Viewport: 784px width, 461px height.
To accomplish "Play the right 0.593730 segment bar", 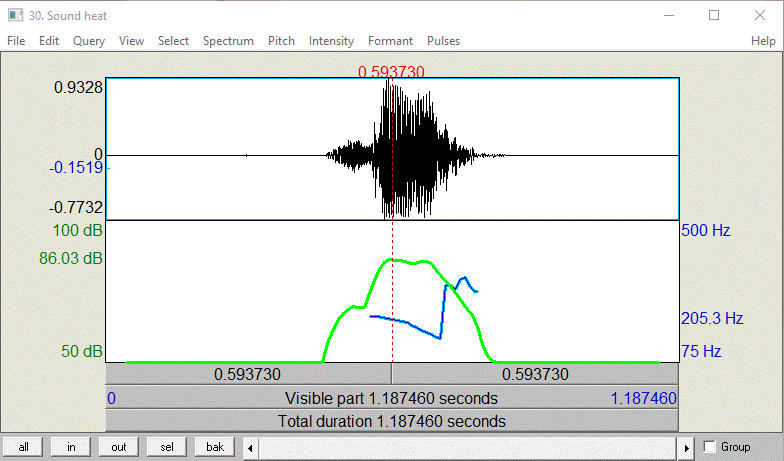I will (535, 374).
